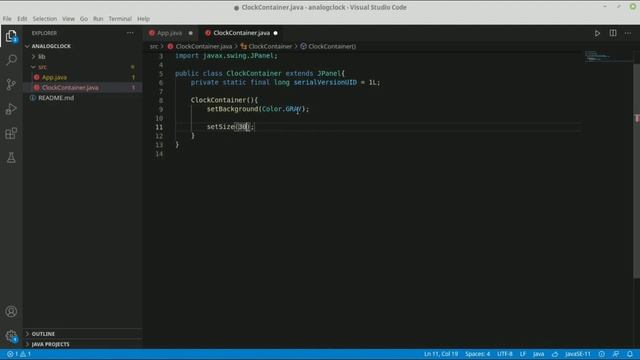Click ClockContainer class in the breadcrumb
The height and width of the screenshot is (360, 640).
click(x=270, y=47)
